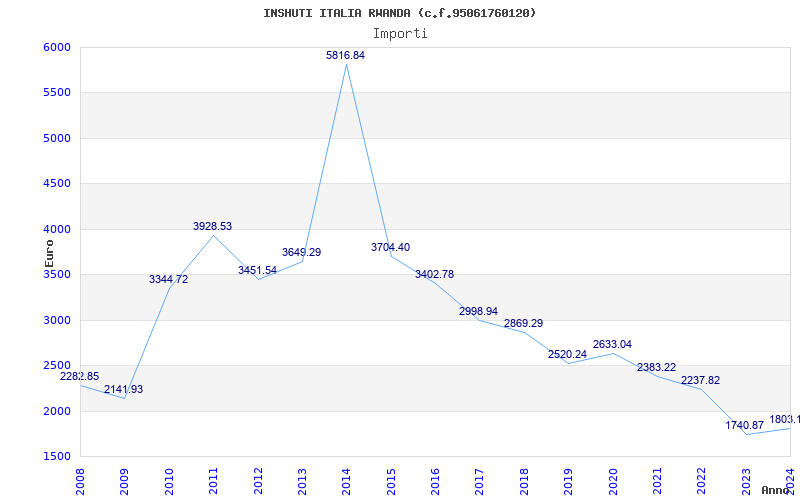Select the 2010 year axis label
The width and height of the screenshot is (800, 500).
pos(169,482)
